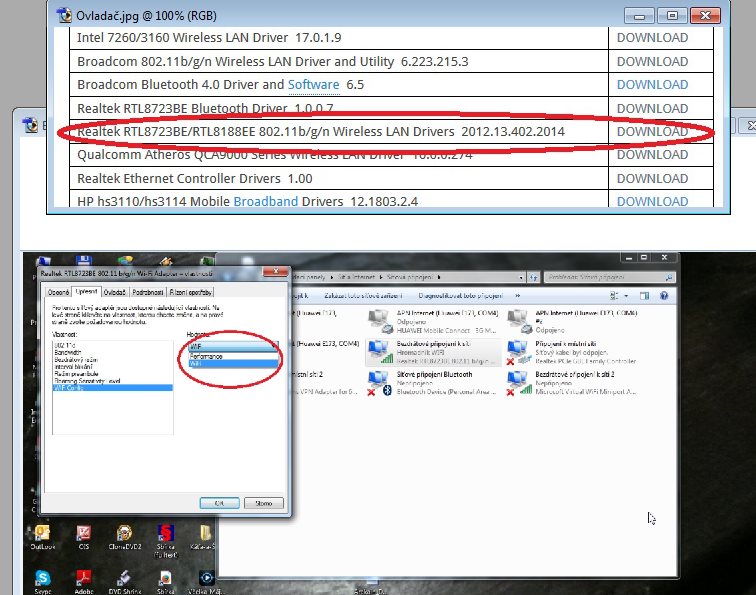
Task: Select the 802.11d property in list
Action: 65,345
